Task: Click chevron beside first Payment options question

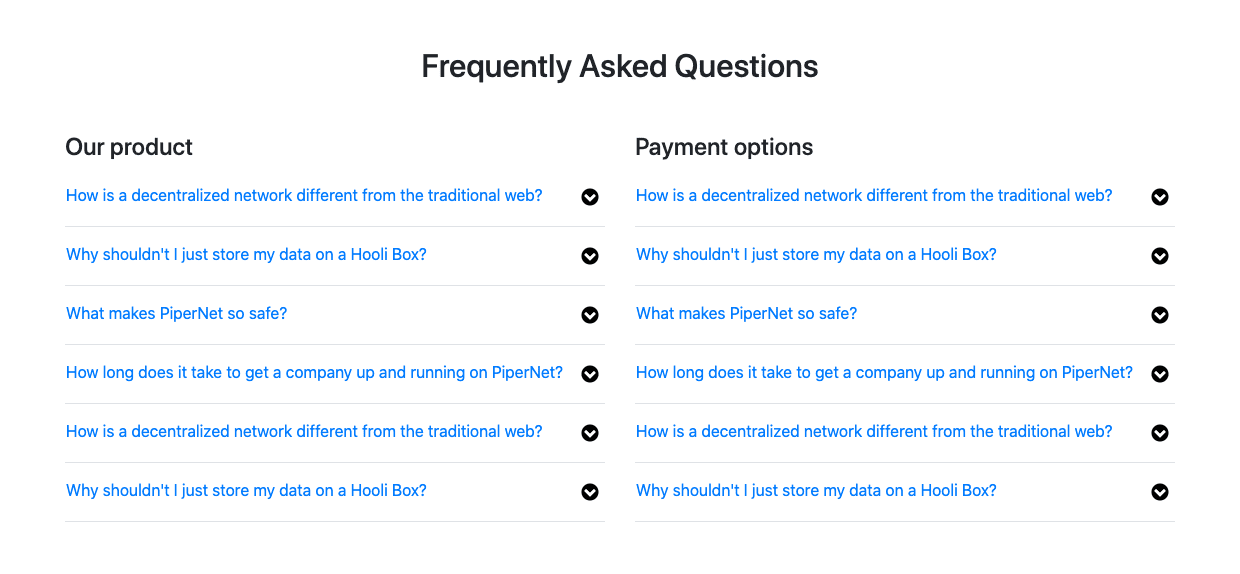Action: (1160, 197)
